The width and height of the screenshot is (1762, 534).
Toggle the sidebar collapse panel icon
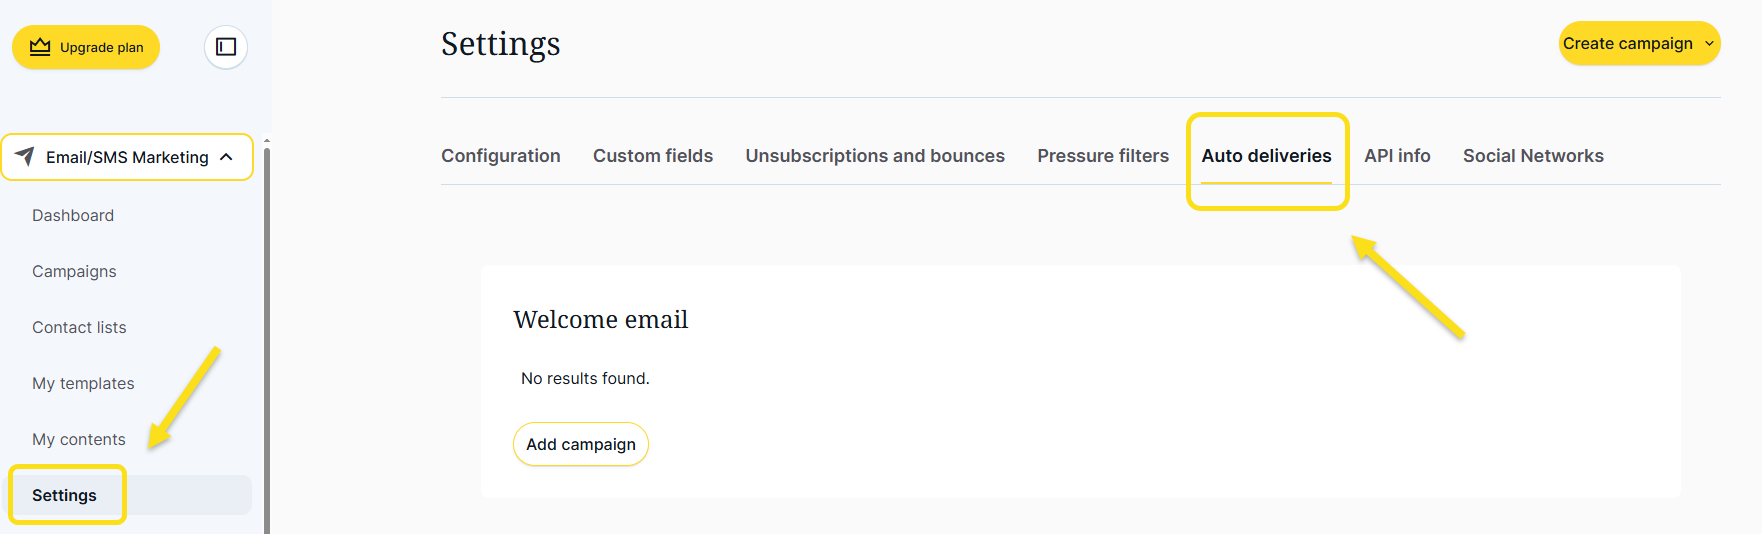click(x=226, y=47)
